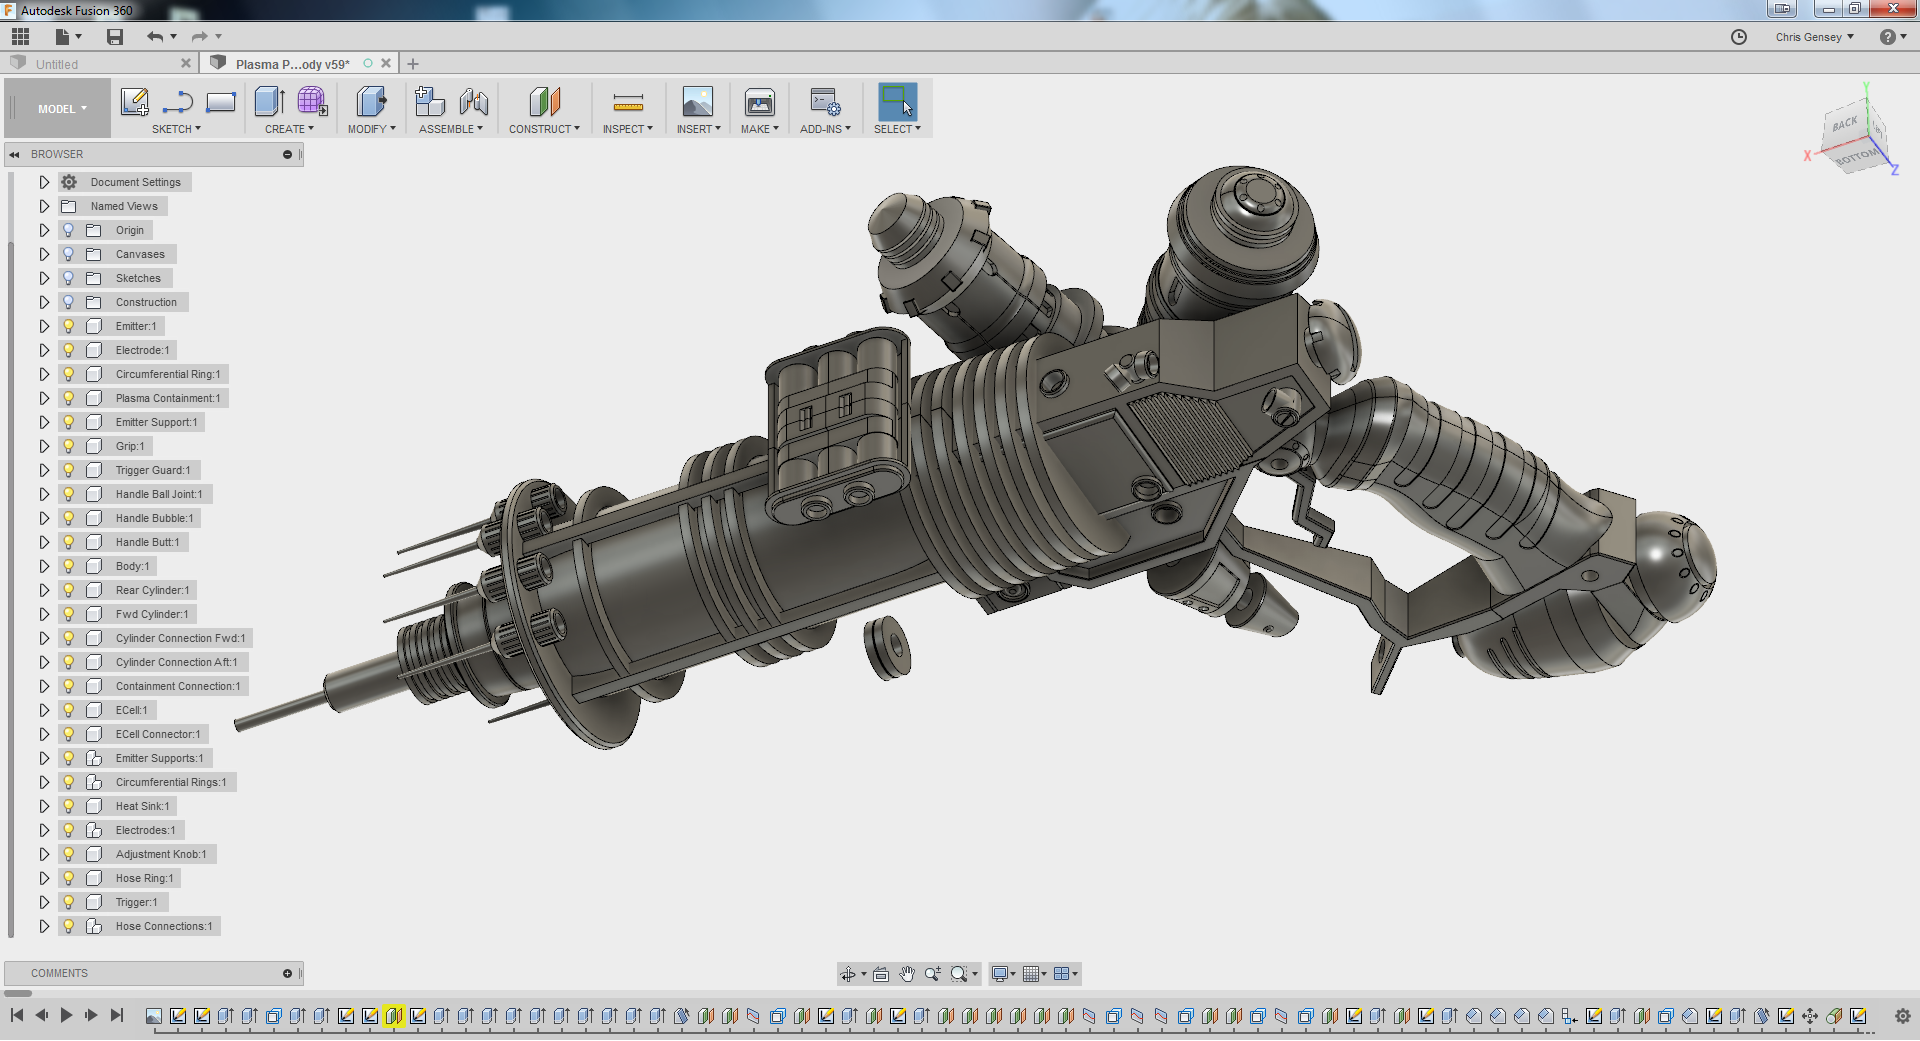Open the 3D Print Make icon
Viewport: 1920px width, 1041px height.
tap(759, 102)
